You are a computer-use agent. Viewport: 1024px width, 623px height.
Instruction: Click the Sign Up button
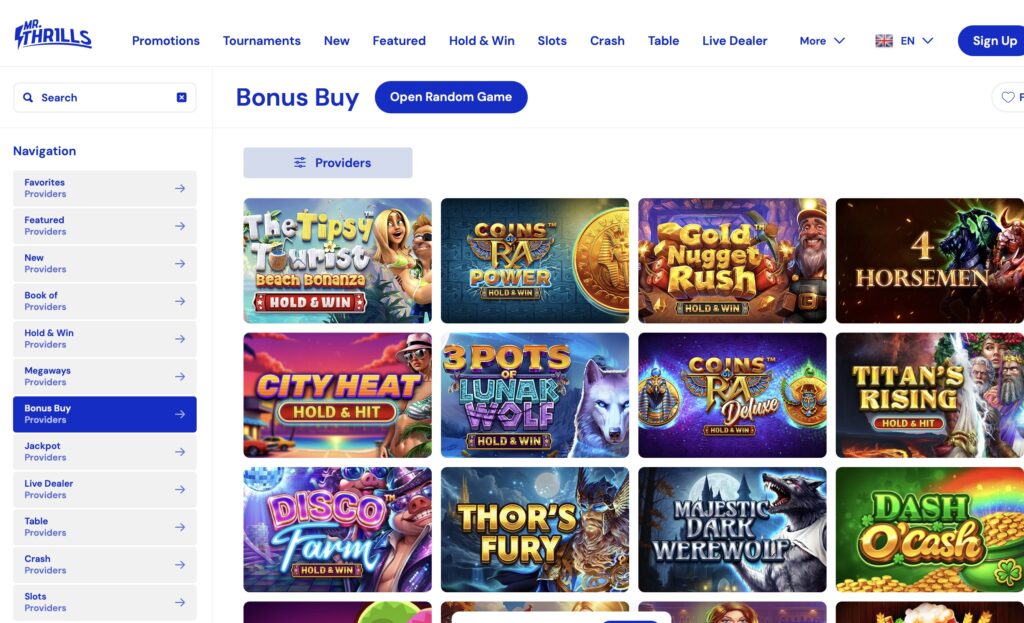tap(993, 41)
